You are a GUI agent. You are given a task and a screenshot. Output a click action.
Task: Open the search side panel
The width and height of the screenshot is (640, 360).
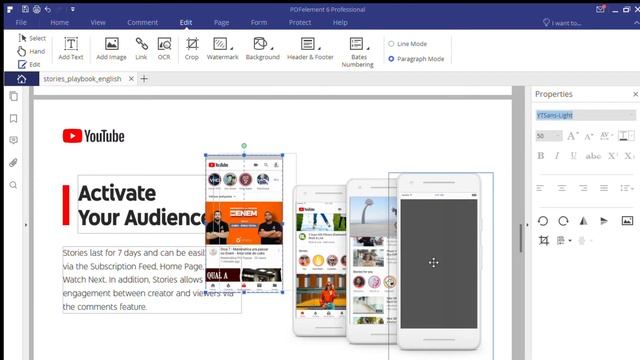click(x=13, y=185)
